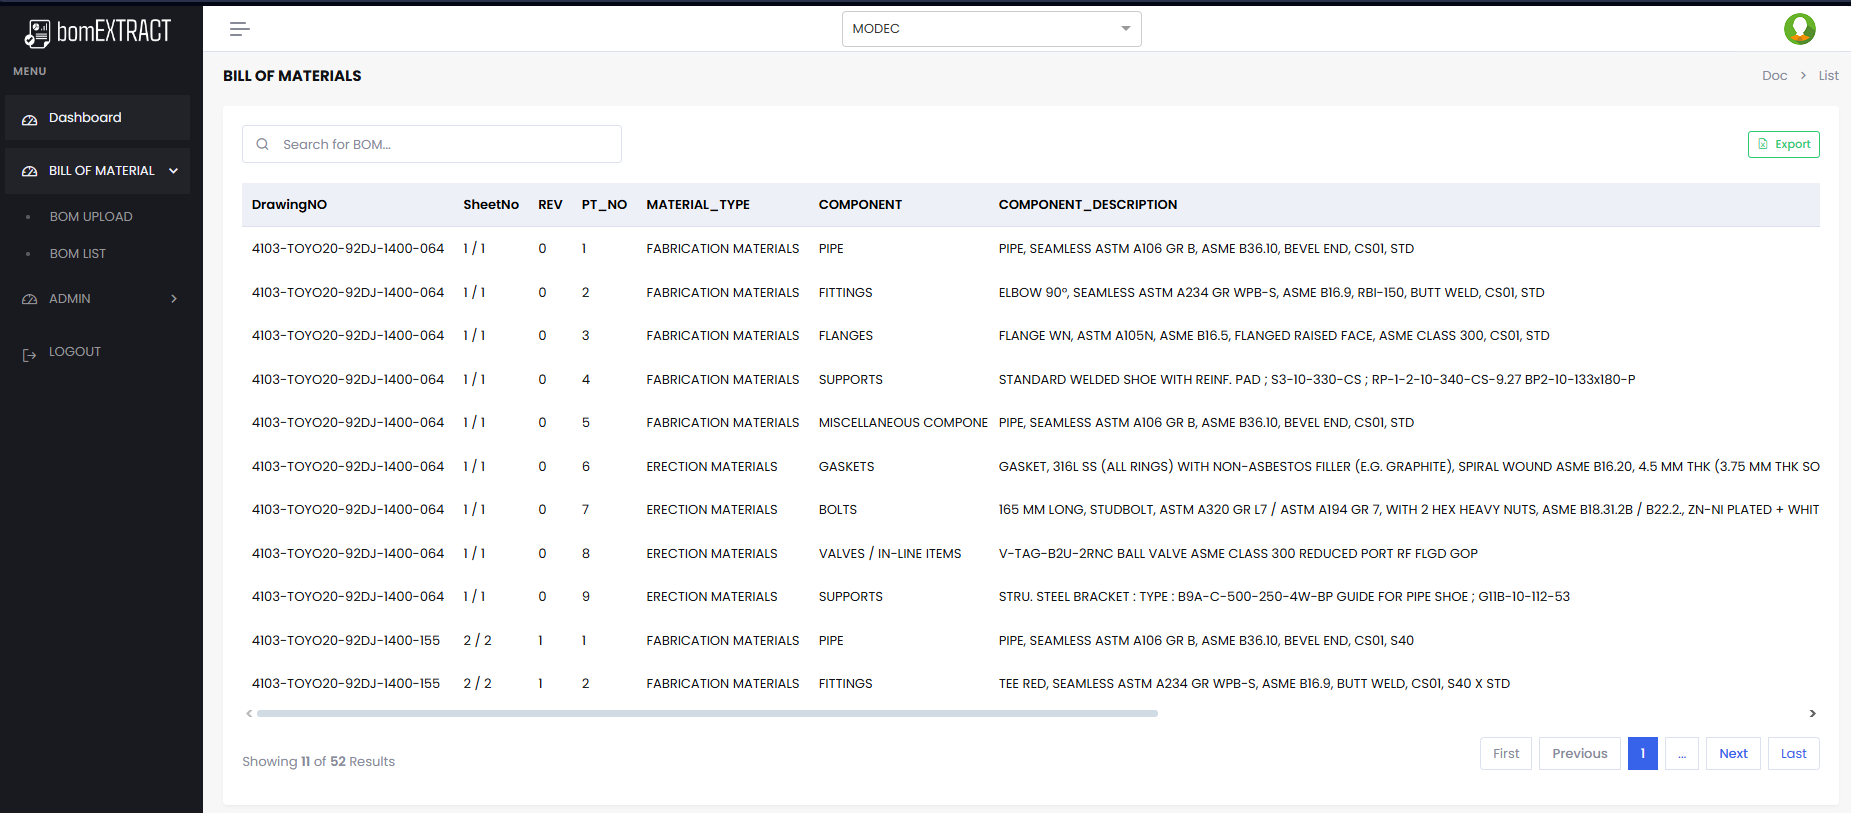Image resolution: width=1851 pixels, height=813 pixels.
Task: Click the Logout icon in sidebar
Action: click(29, 354)
